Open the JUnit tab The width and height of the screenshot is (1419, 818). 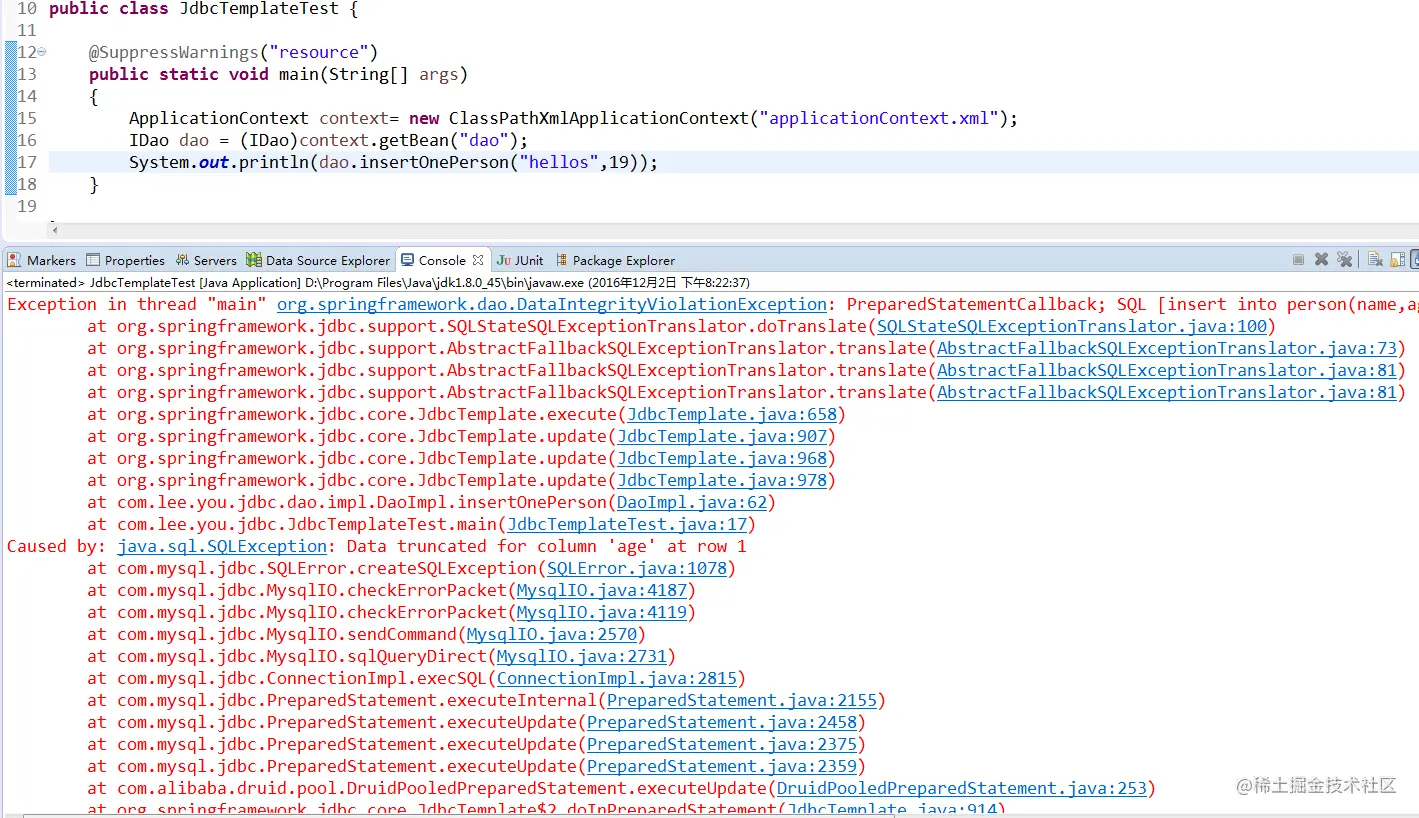[x=521, y=260]
